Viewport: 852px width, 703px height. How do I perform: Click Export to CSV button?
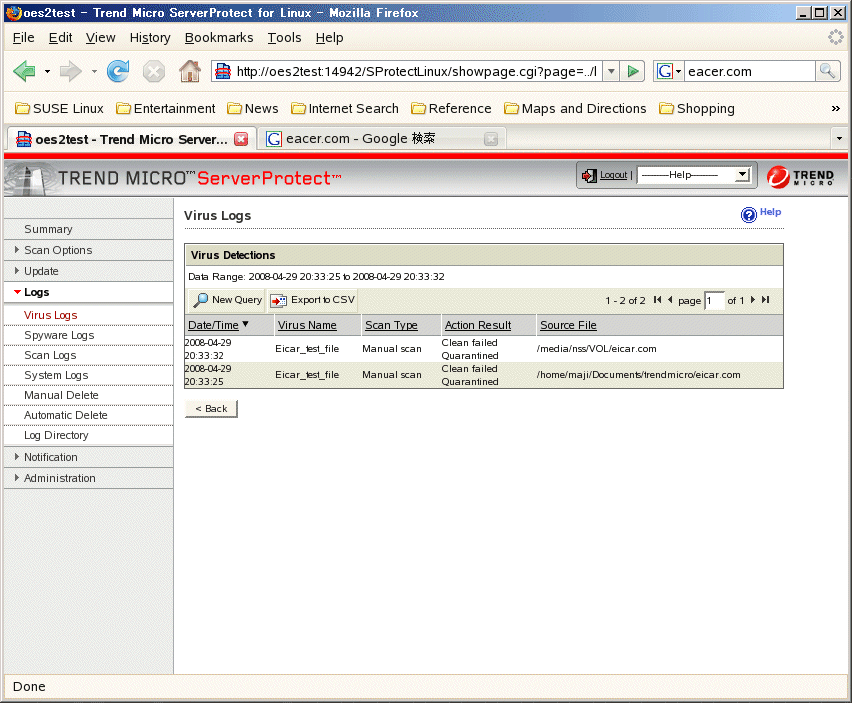click(313, 300)
